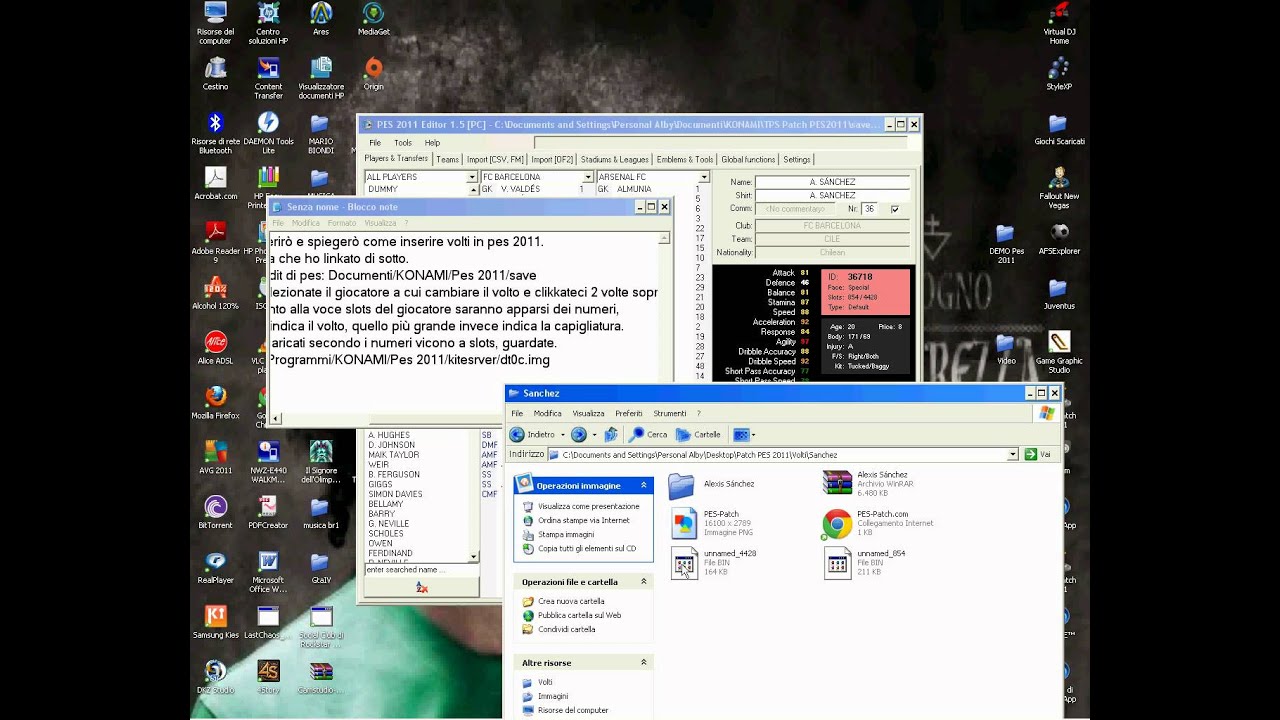1280x720 pixels.
Task: Open the Tools menu in PES Editor
Action: pyautogui.click(x=402, y=143)
